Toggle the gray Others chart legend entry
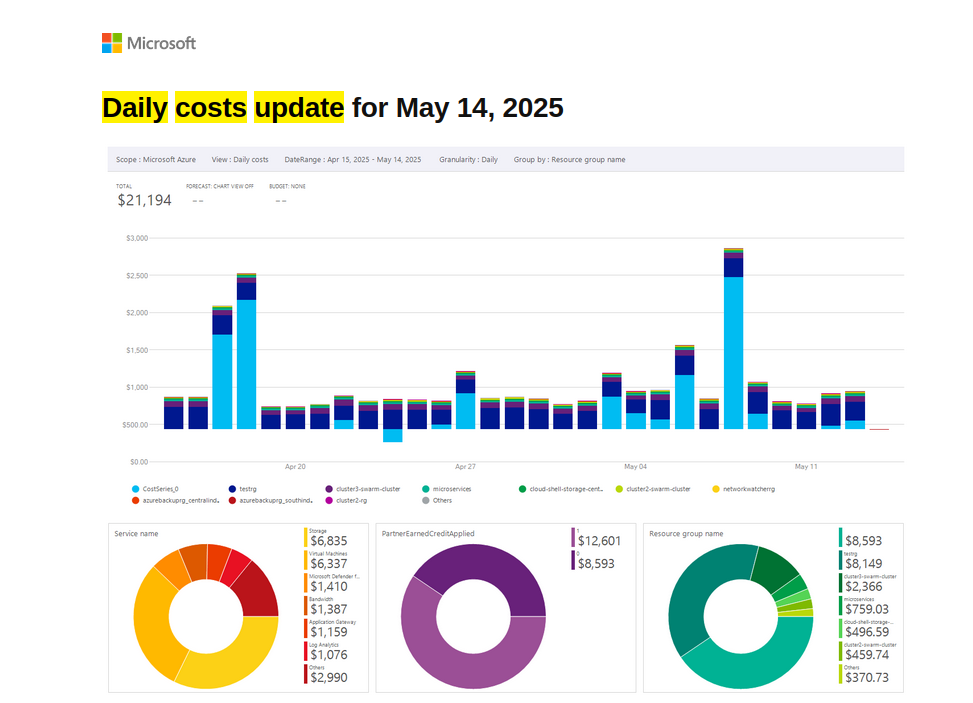 click(x=437, y=500)
